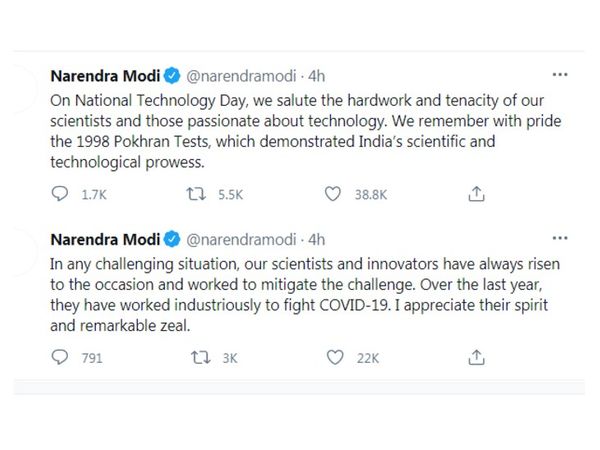Retweet the National Technology Day tweet

pyautogui.click(x=196, y=194)
